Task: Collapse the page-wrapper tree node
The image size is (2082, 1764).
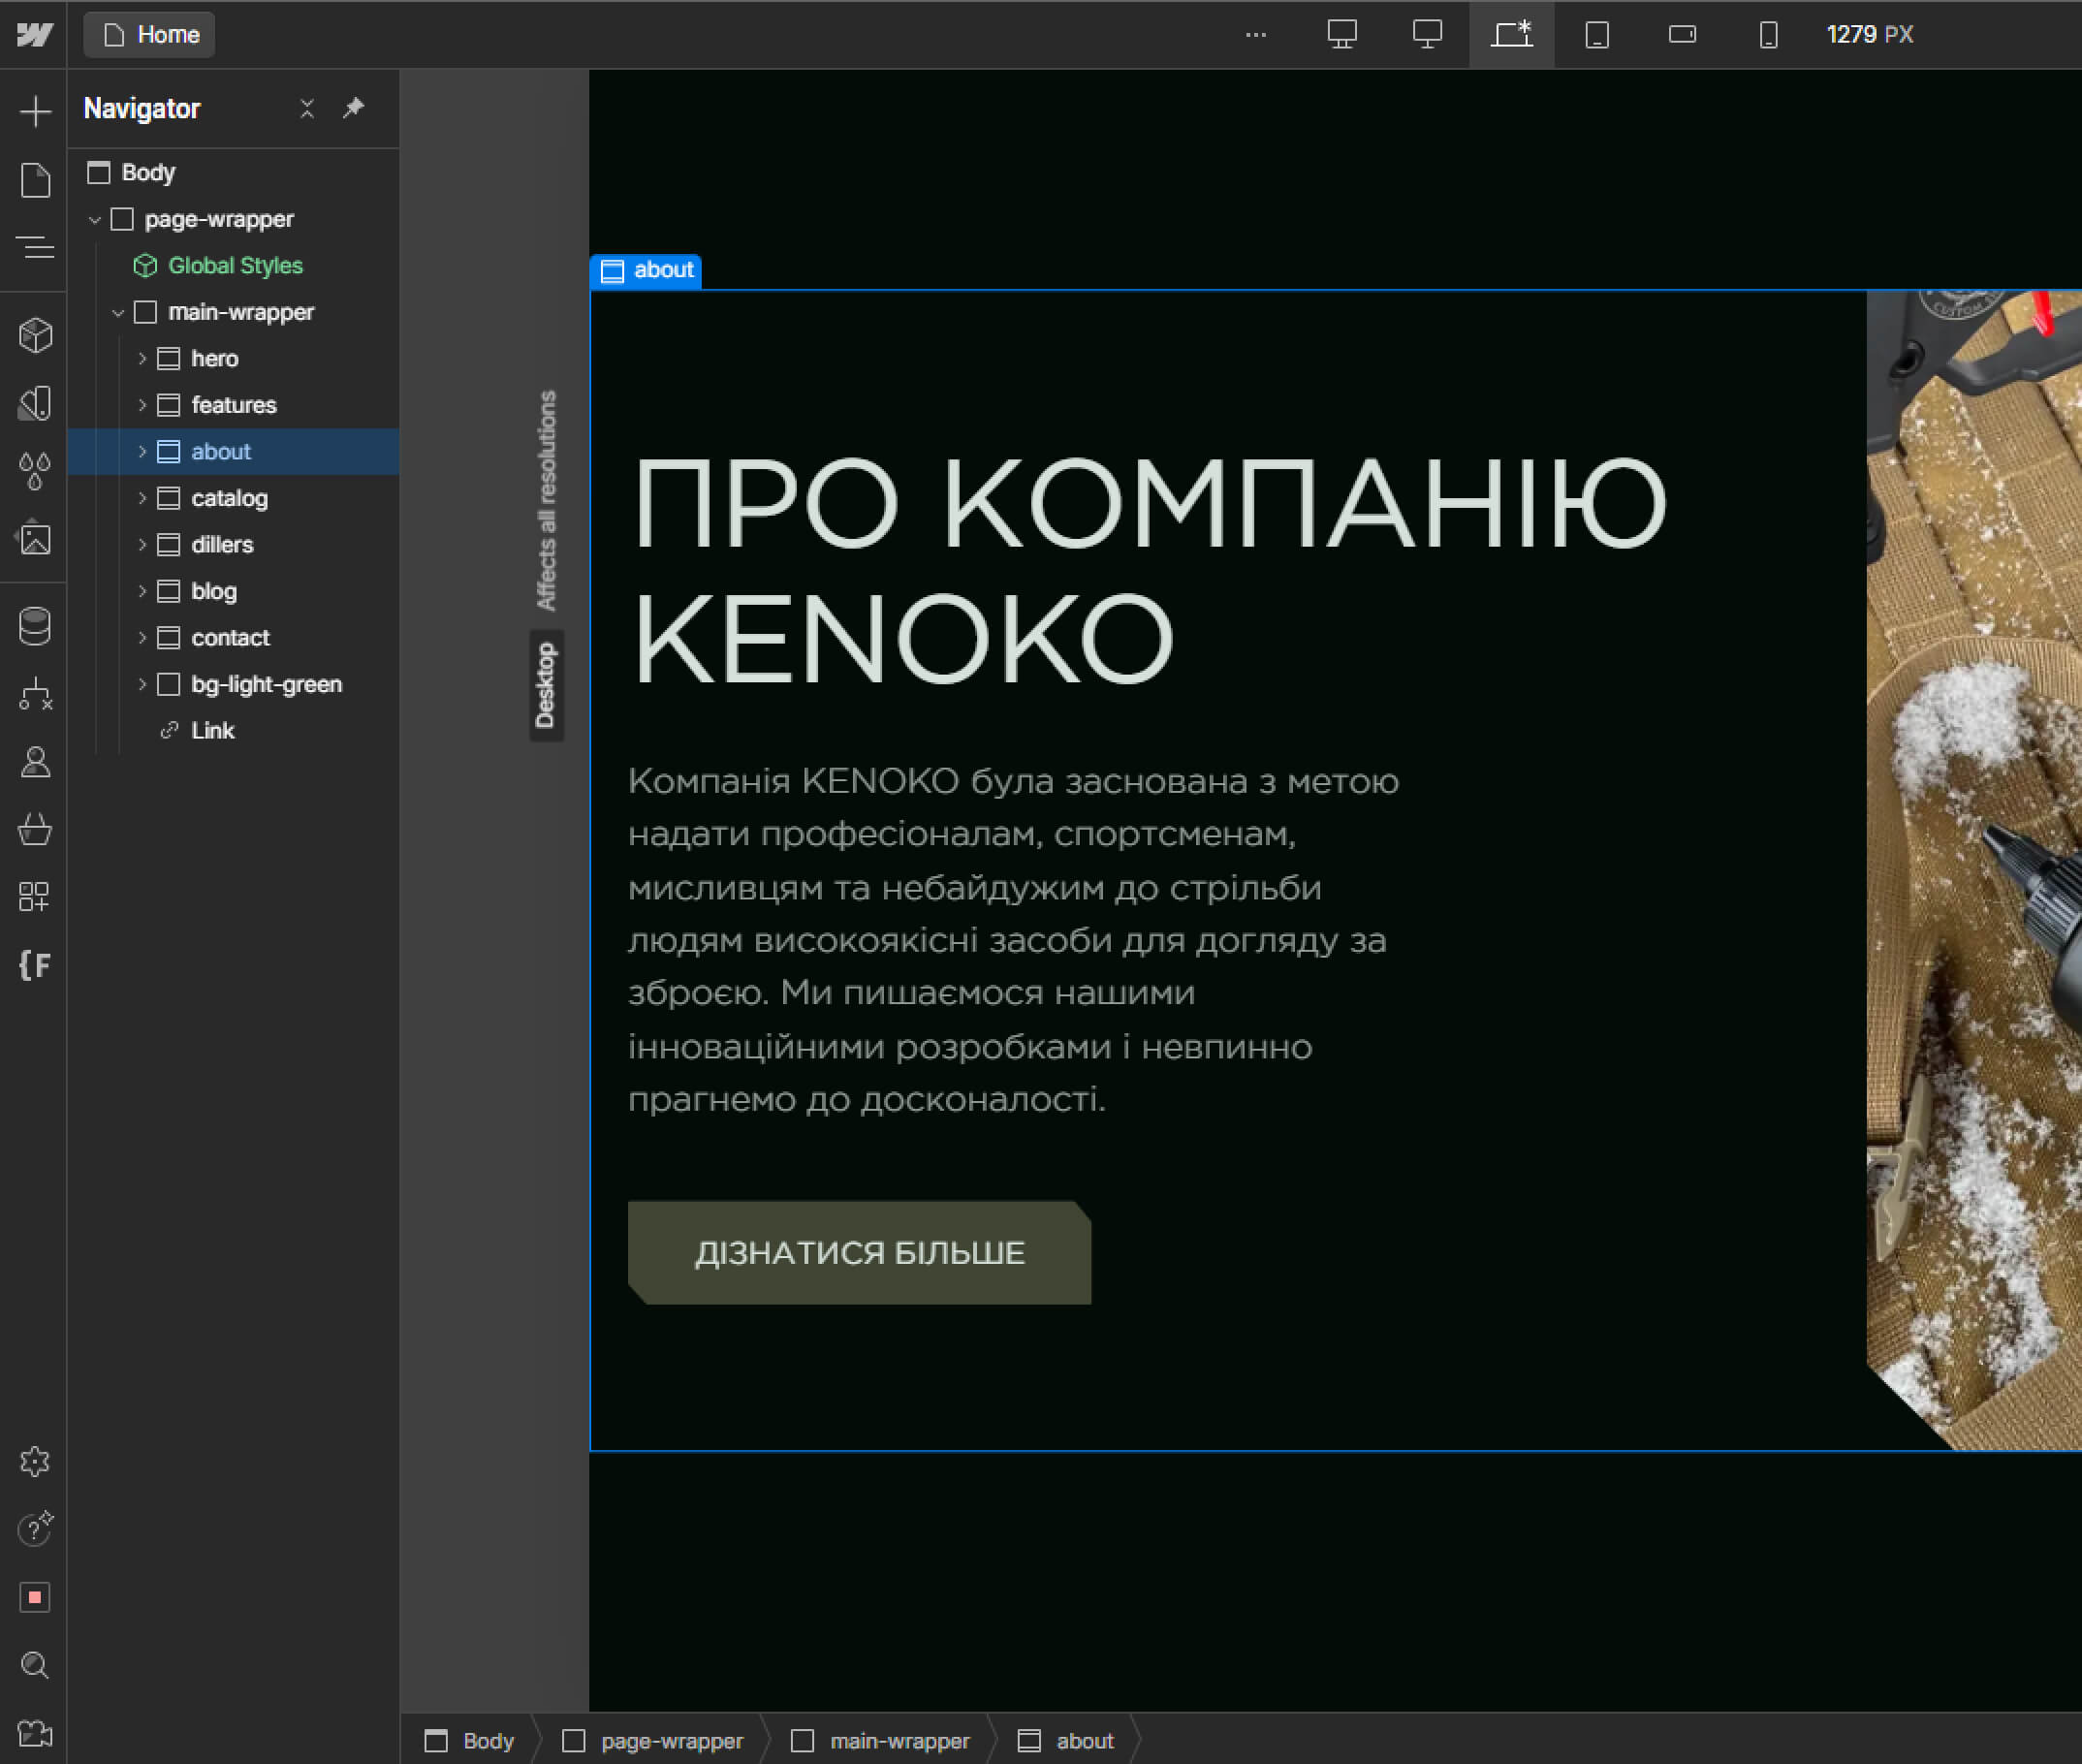Action: coord(94,219)
